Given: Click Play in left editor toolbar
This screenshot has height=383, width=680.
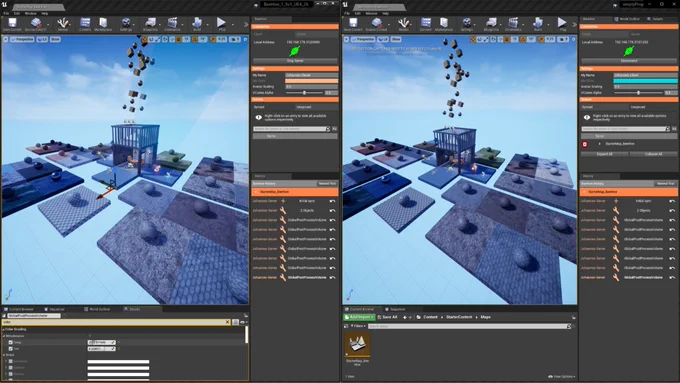Looking at the screenshot, I should click(222, 24).
